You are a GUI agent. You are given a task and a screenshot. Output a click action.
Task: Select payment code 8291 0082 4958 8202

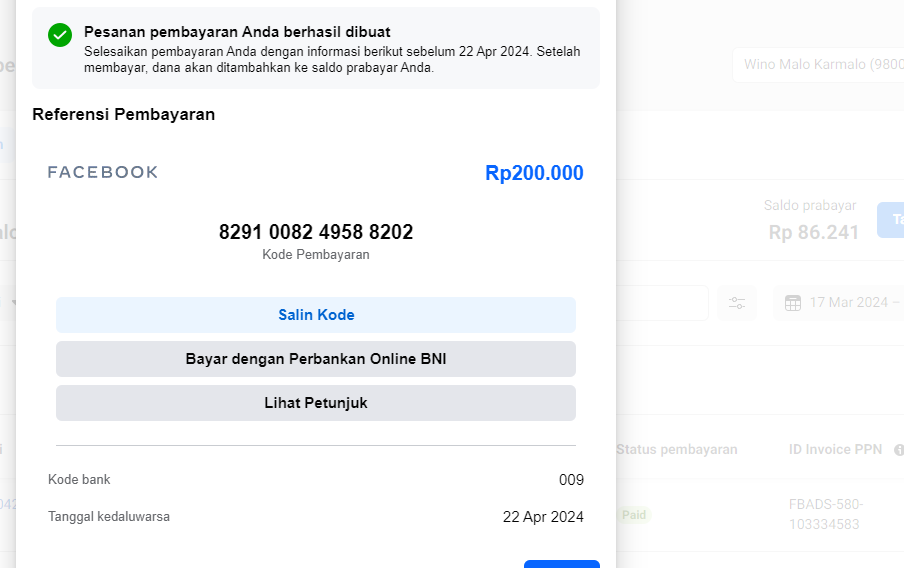pos(316,232)
